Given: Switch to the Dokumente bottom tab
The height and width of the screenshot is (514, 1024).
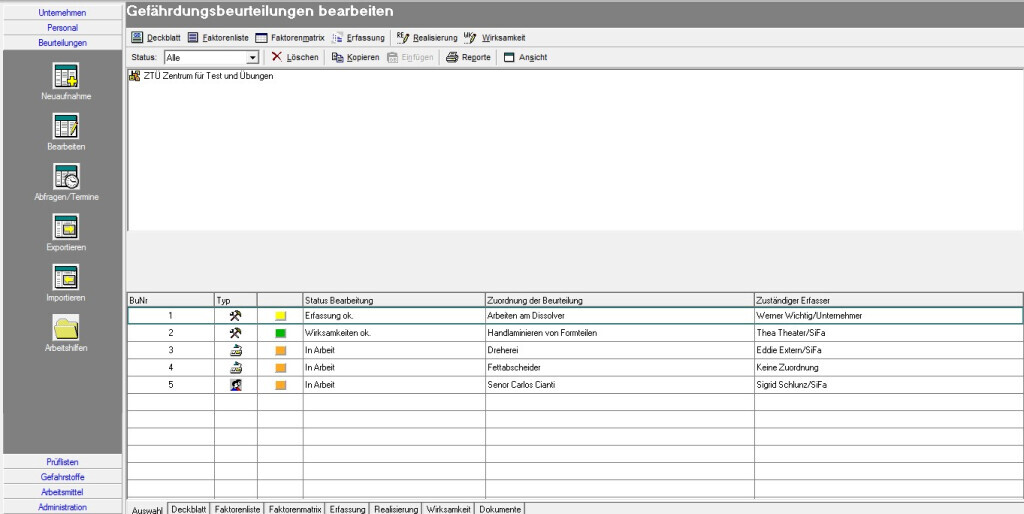Looking at the screenshot, I should pos(500,508).
